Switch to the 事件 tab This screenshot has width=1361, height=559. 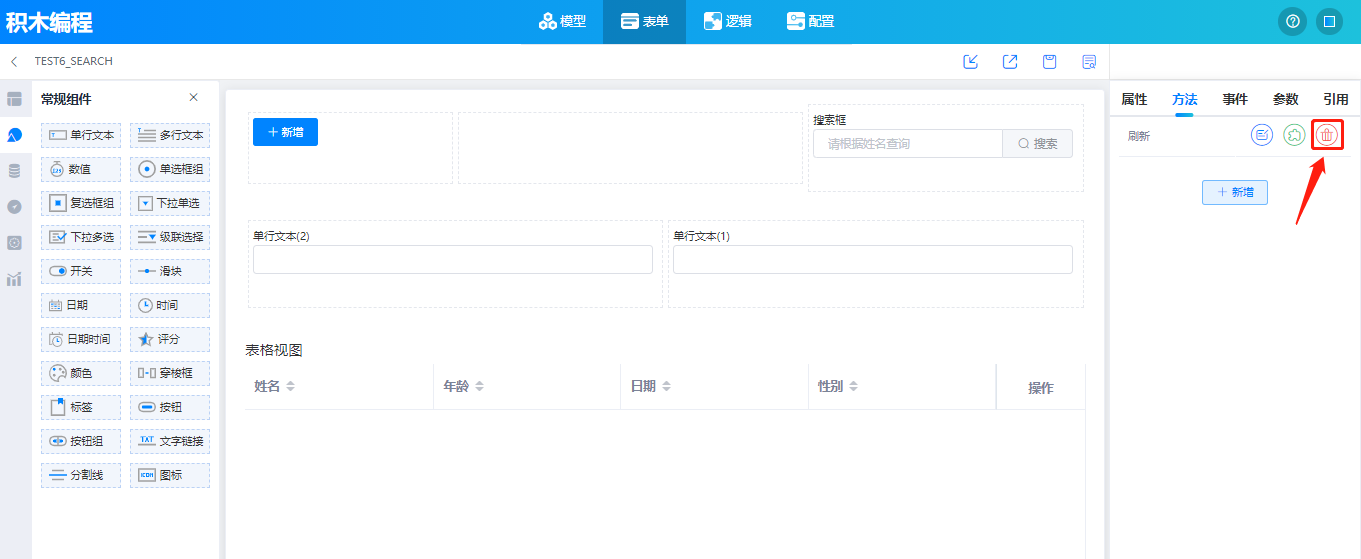pyautogui.click(x=1235, y=99)
